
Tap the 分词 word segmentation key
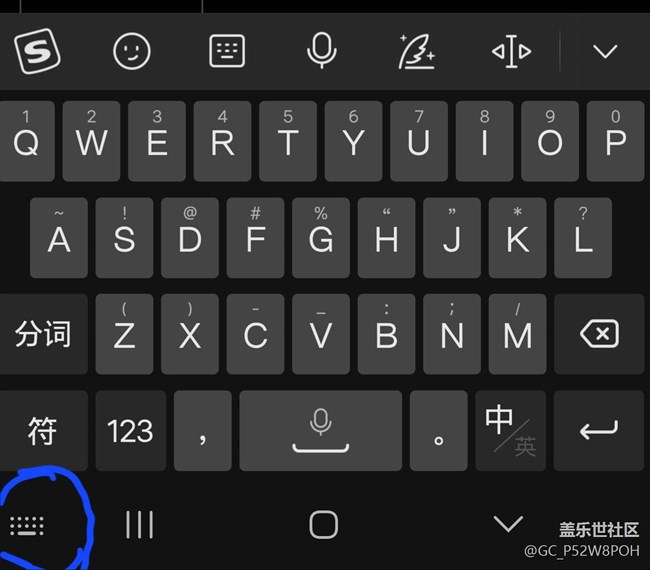pyautogui.click(x=43, y=334)
